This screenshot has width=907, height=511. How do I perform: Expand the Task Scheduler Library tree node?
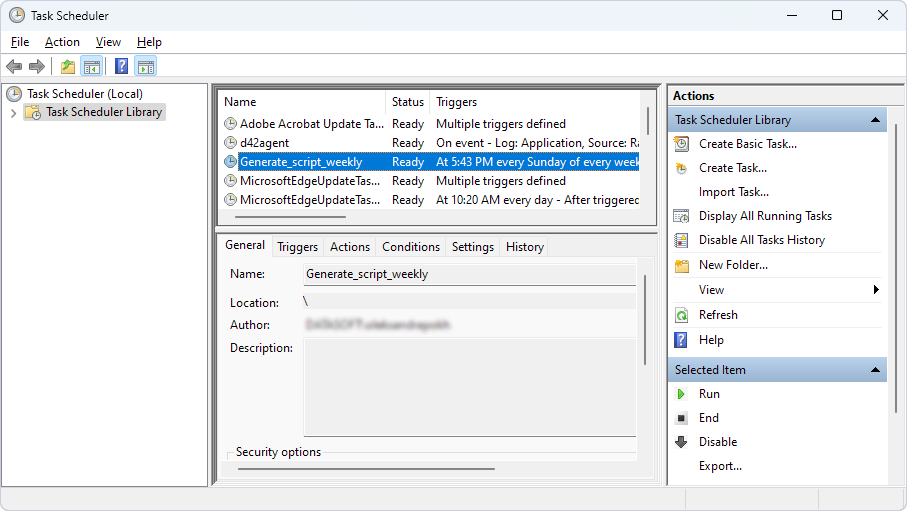click(x=13, y=113)
